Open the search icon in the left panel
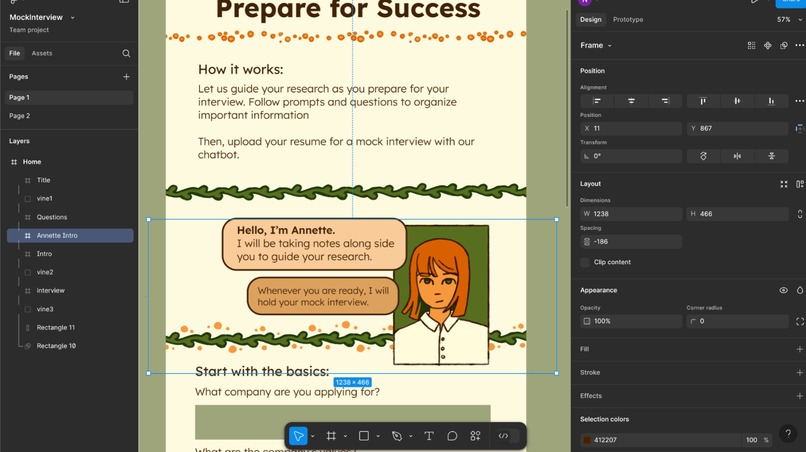 click(126, 53)
